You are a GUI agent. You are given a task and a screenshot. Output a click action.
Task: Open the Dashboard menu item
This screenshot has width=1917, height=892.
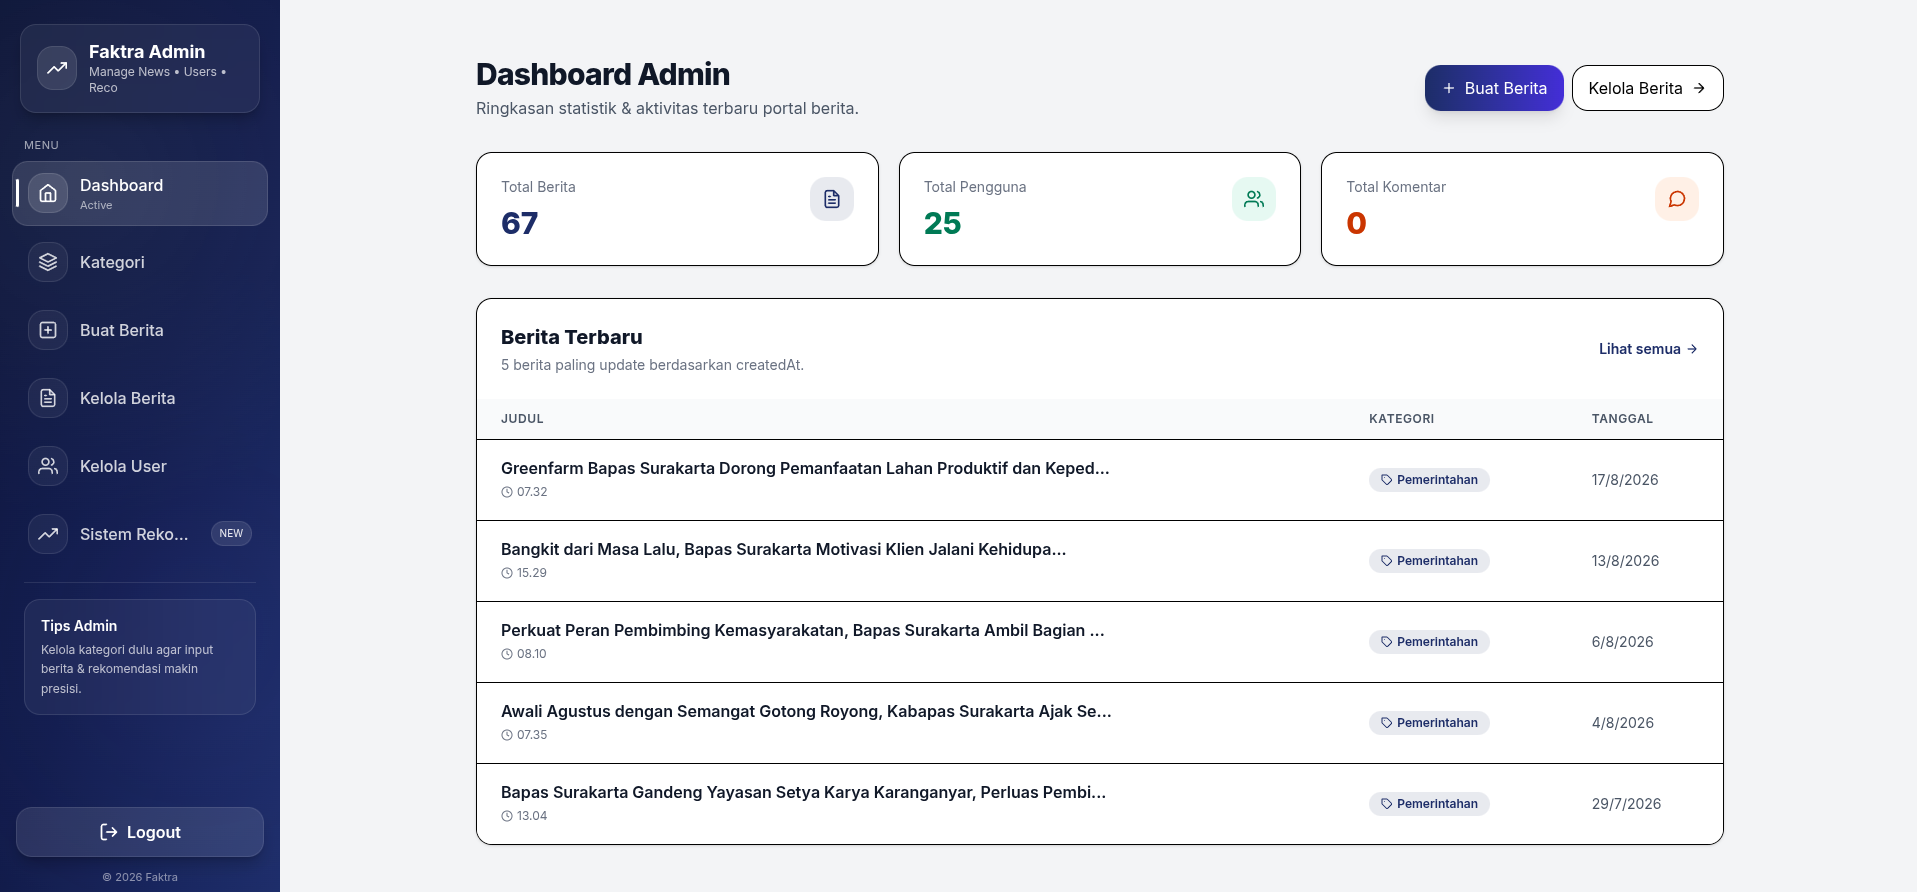tap(140, 193)
